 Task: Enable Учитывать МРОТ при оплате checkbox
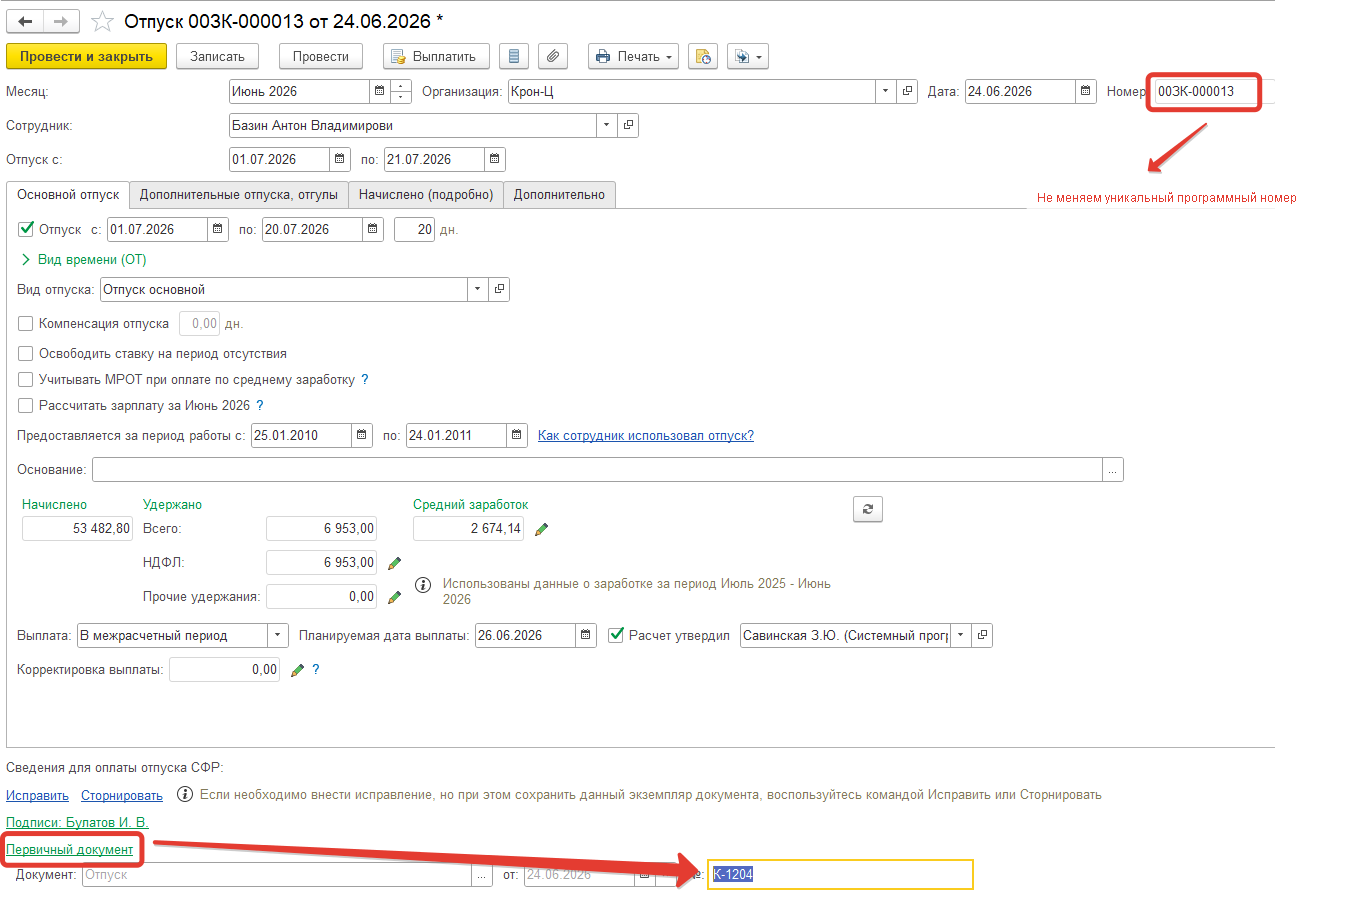tap(26, 379)
